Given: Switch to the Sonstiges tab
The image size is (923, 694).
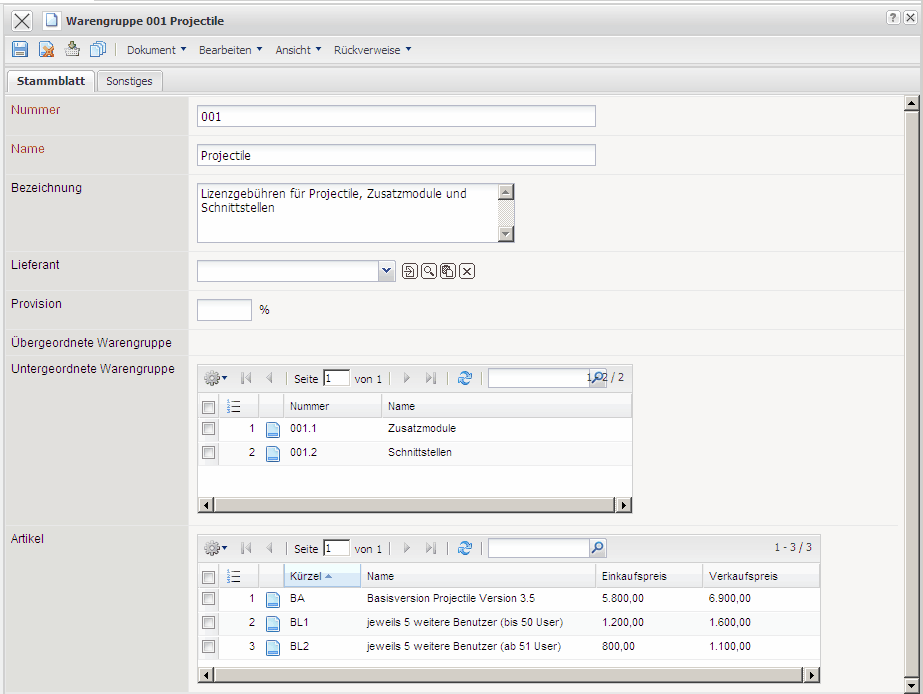Looking at the screenshot, I should (x=130, y=81).
